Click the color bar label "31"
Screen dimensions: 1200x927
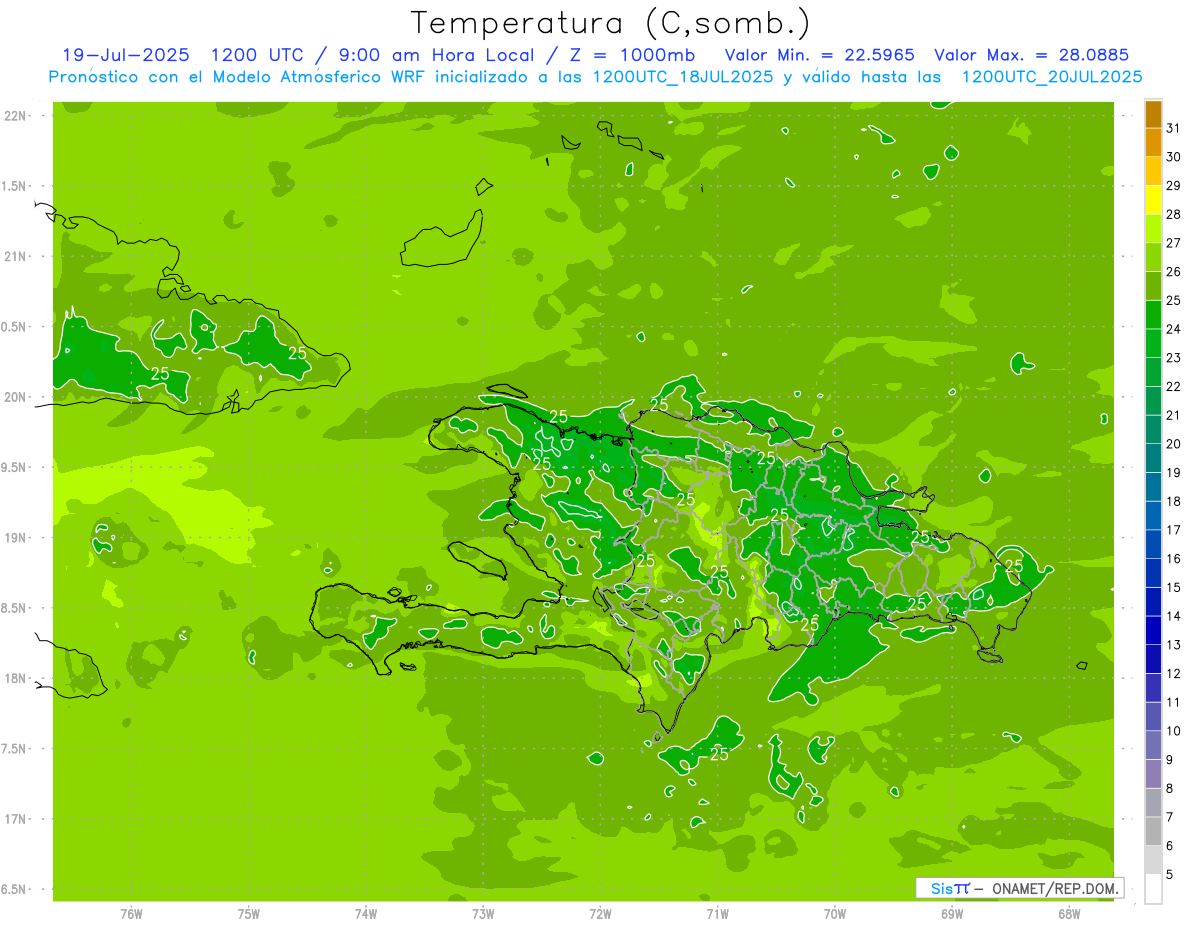1173,128
